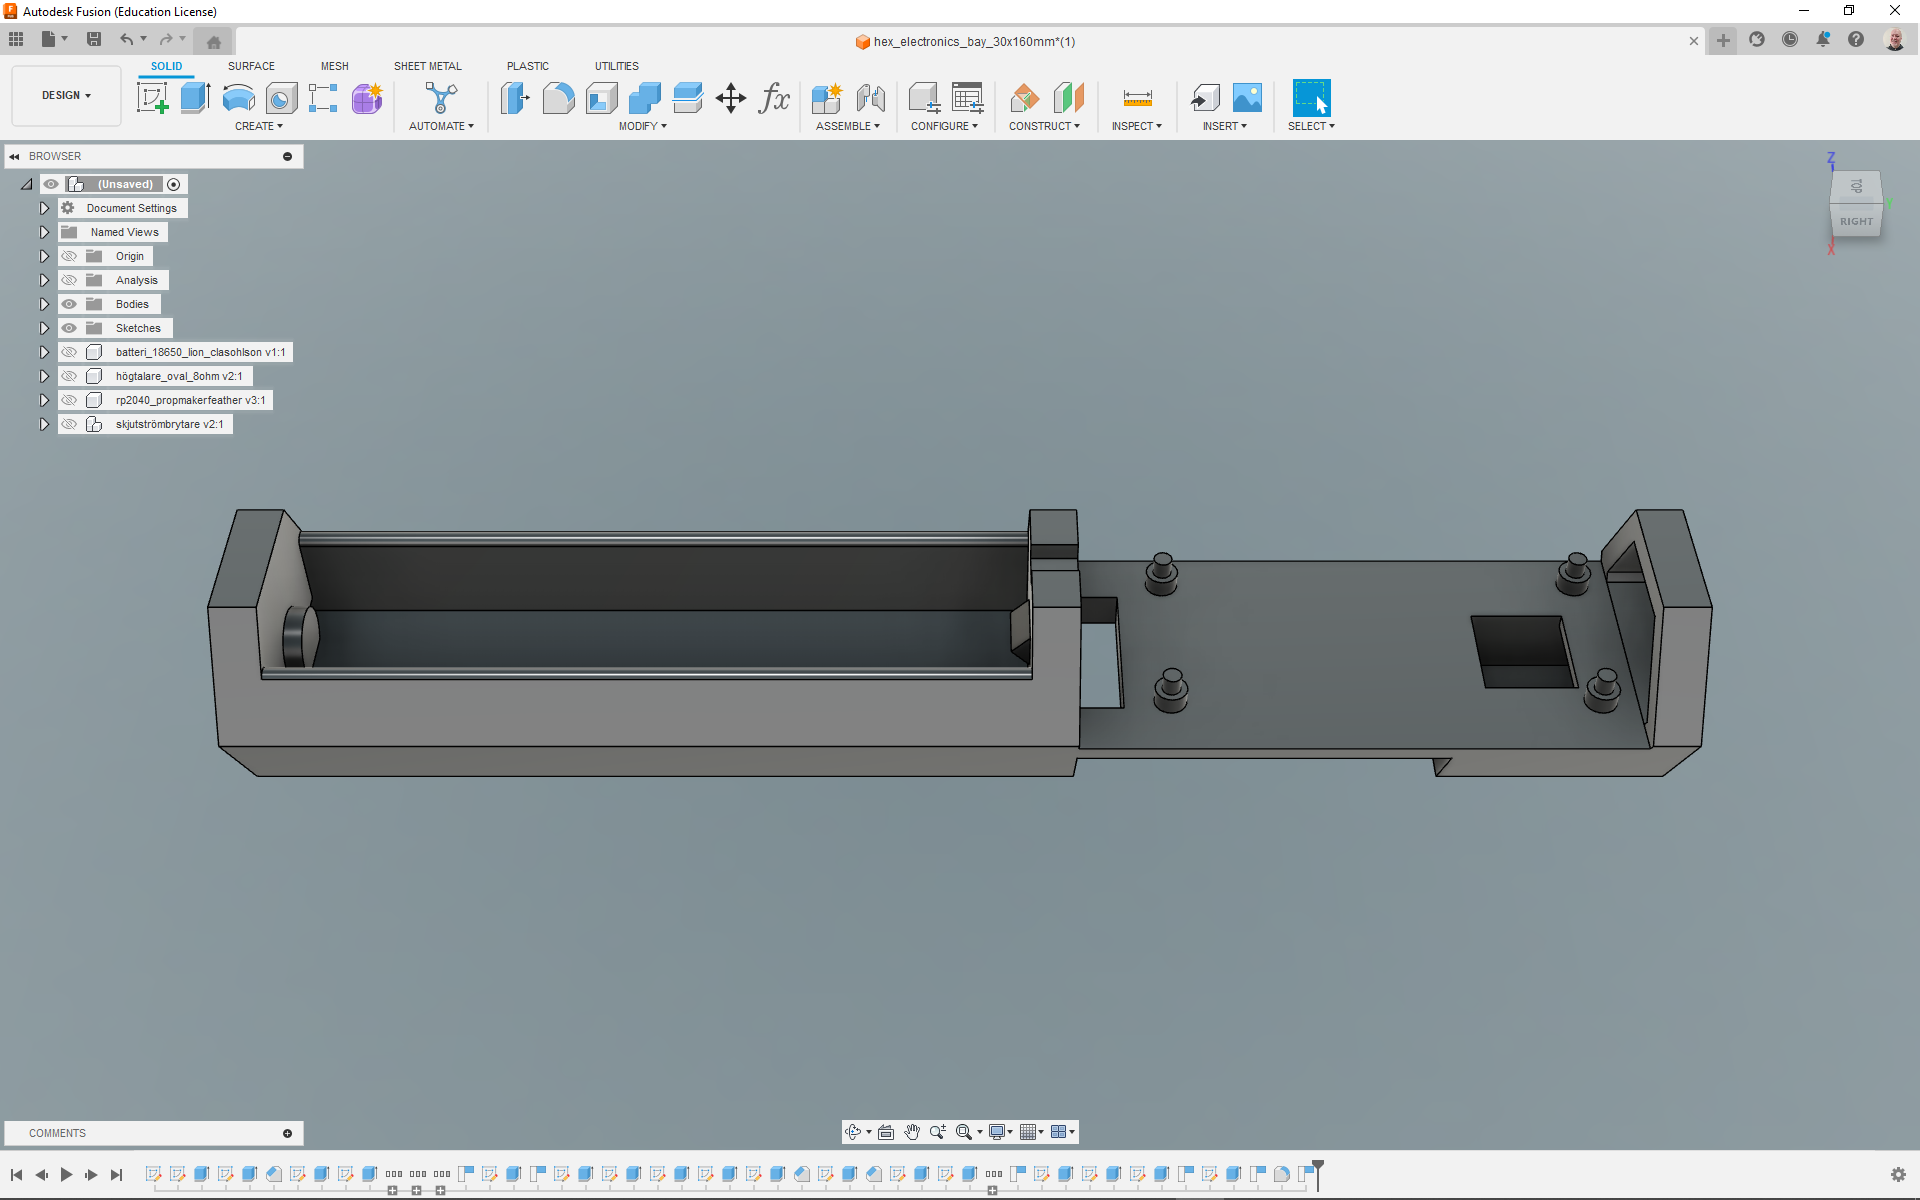Open the Automate tool icon
The height and width of the screenshot is (1200, 1920).
click(x=441, y=98)
